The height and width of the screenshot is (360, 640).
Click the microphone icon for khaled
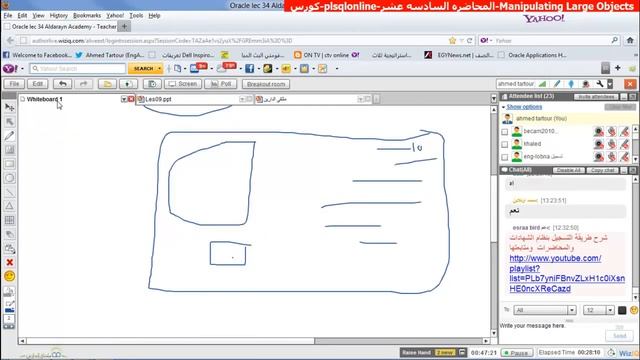(x=611, y=144)
